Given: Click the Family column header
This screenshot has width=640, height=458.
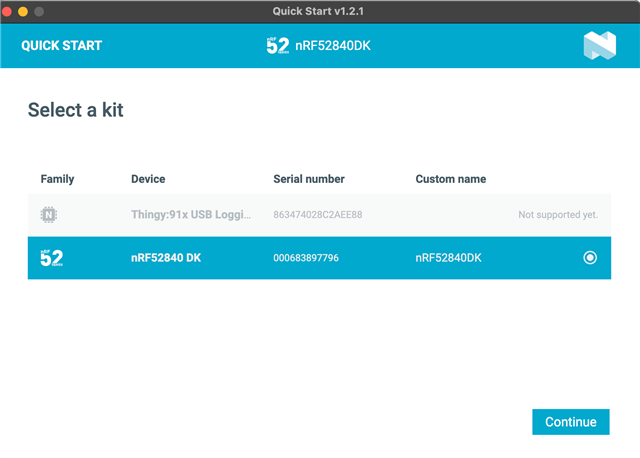Looking at the screenshot, I should [x=57, y=179].
